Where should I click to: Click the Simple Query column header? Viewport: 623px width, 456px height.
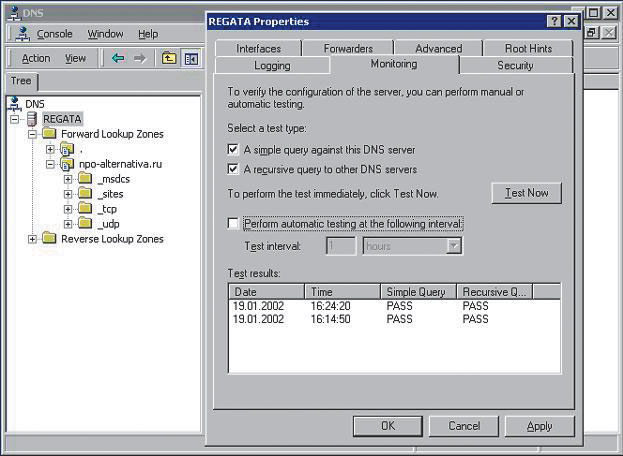coord(418,292)
